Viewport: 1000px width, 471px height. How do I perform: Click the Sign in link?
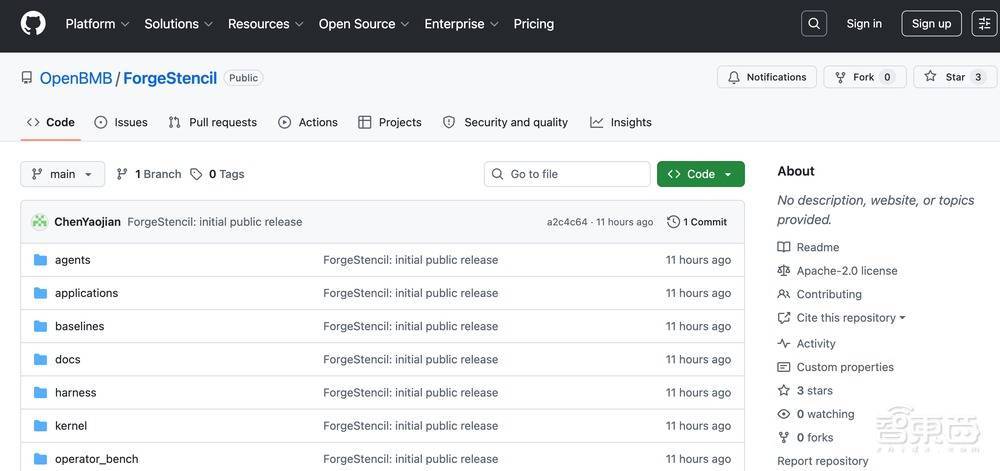pyautogui.click(x=864, y=24)
